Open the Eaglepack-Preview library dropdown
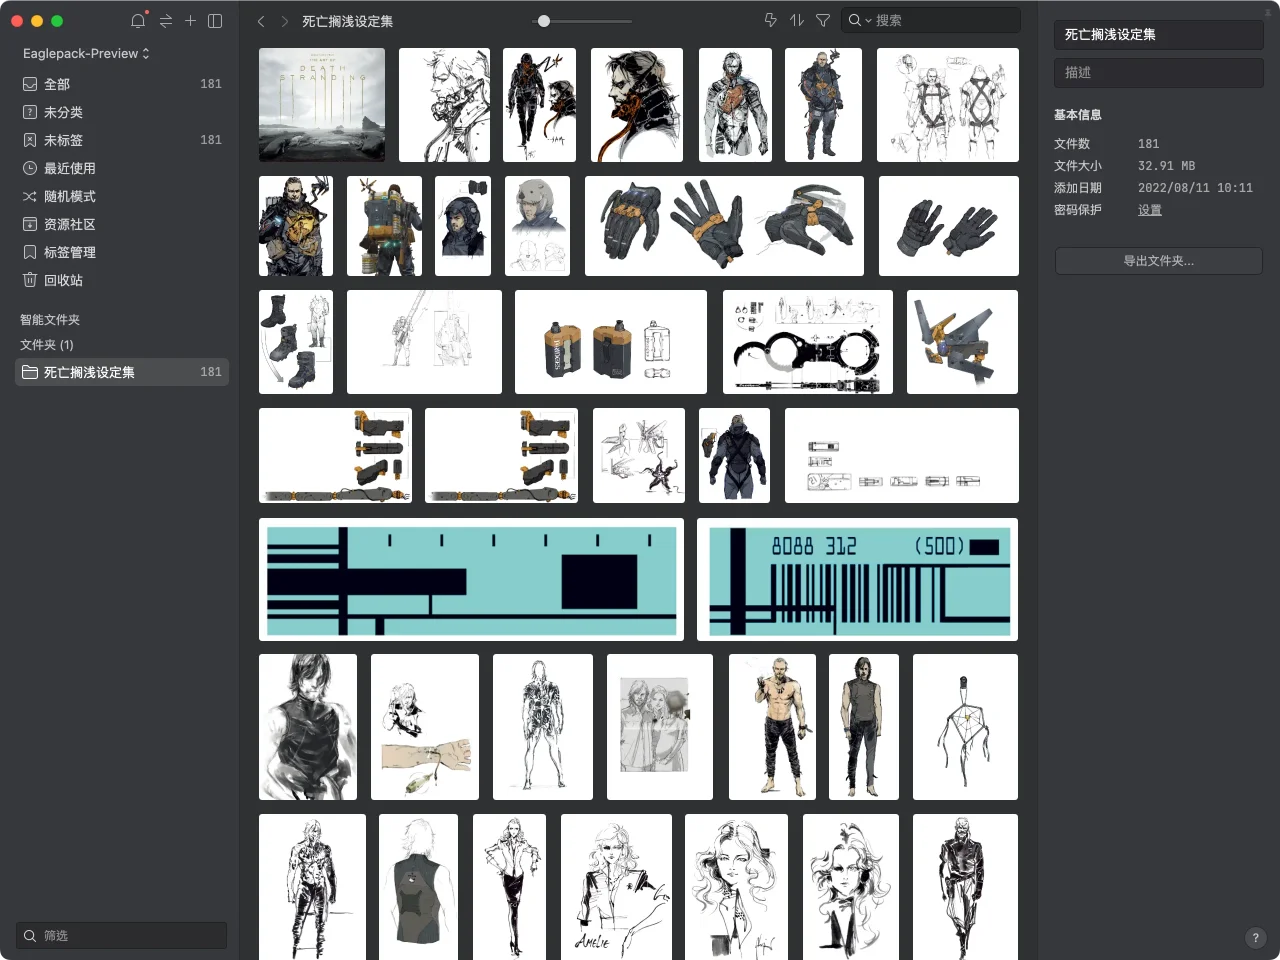Viewport: 1280px width, 960px height. 86,53
